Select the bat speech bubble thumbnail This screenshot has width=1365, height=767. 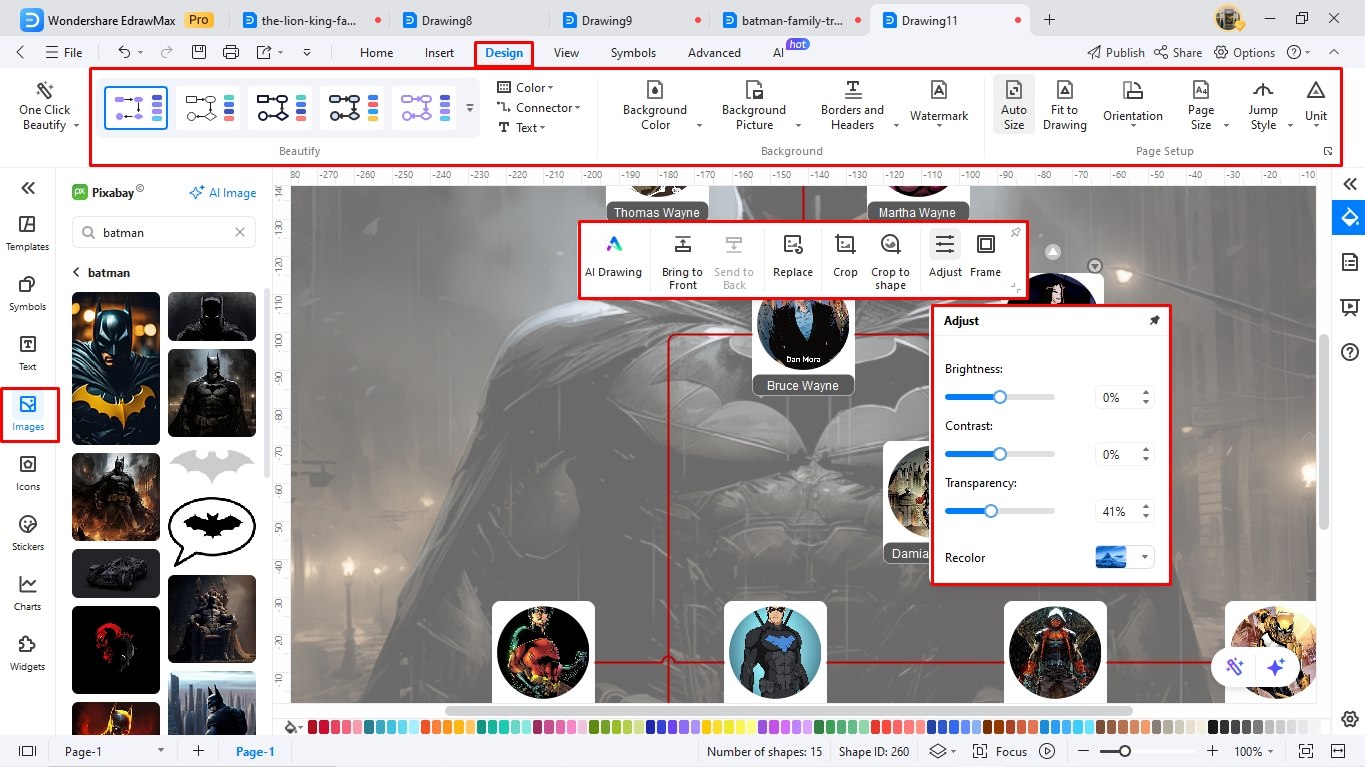coord(212,530)
